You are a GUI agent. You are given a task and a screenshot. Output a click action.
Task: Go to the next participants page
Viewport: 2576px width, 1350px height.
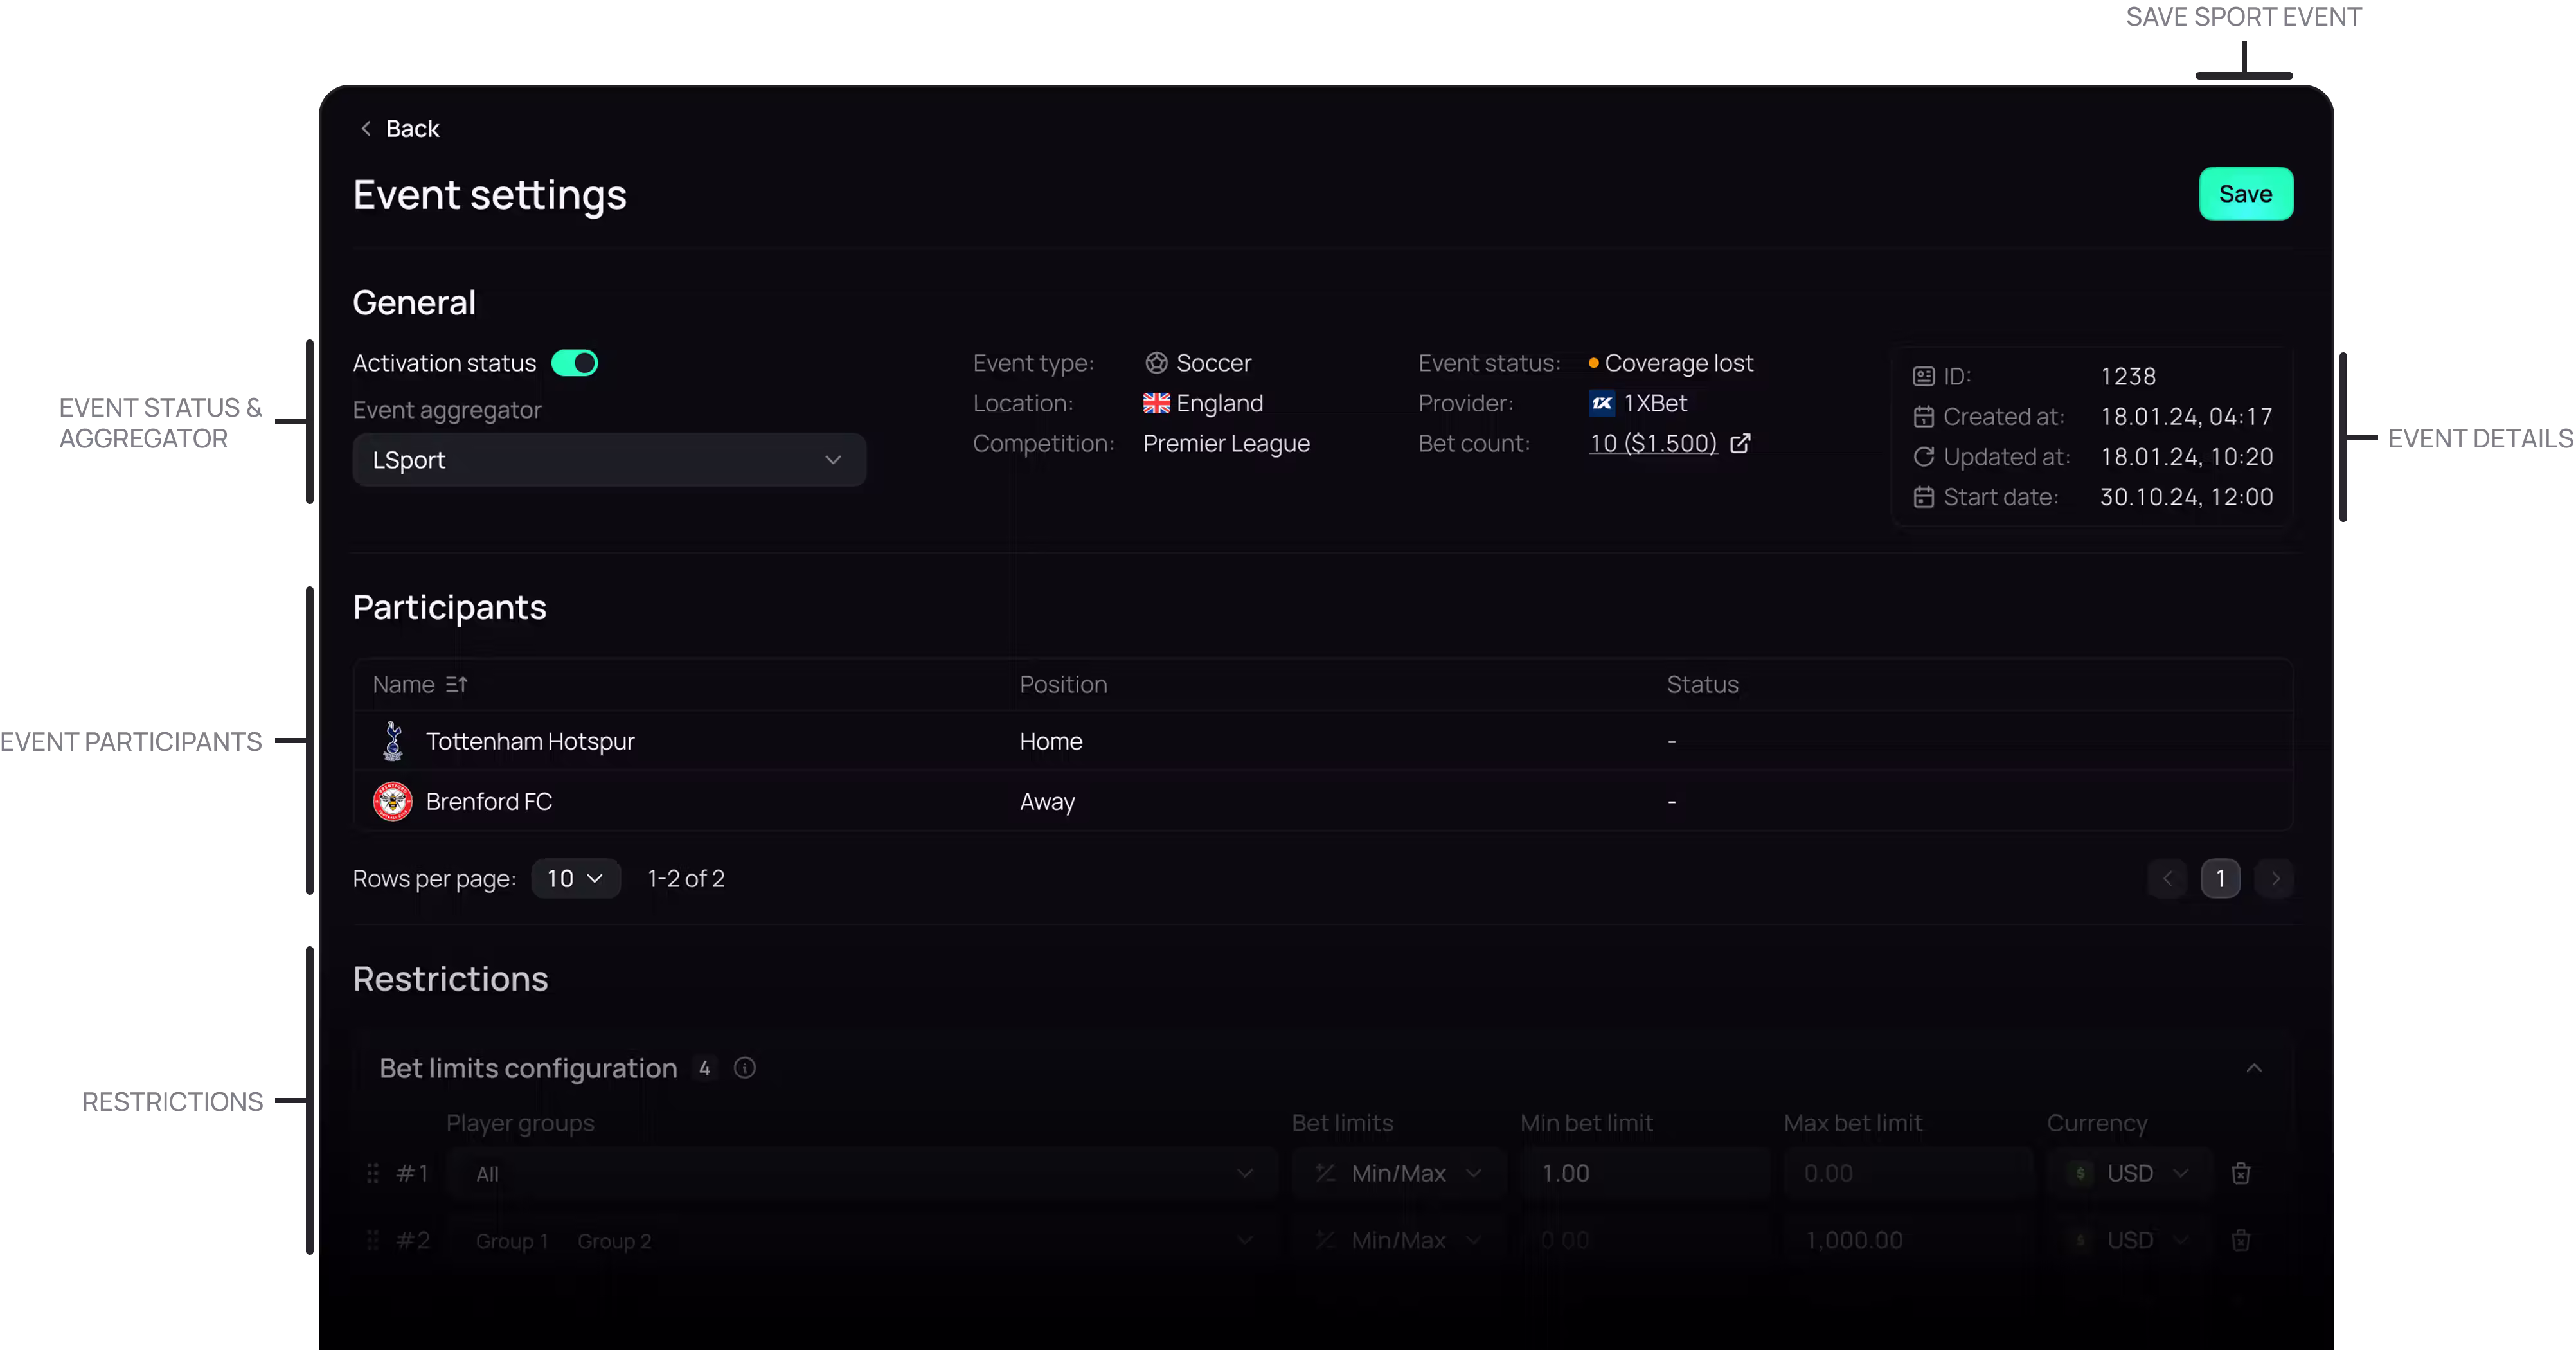[2274, 878]
